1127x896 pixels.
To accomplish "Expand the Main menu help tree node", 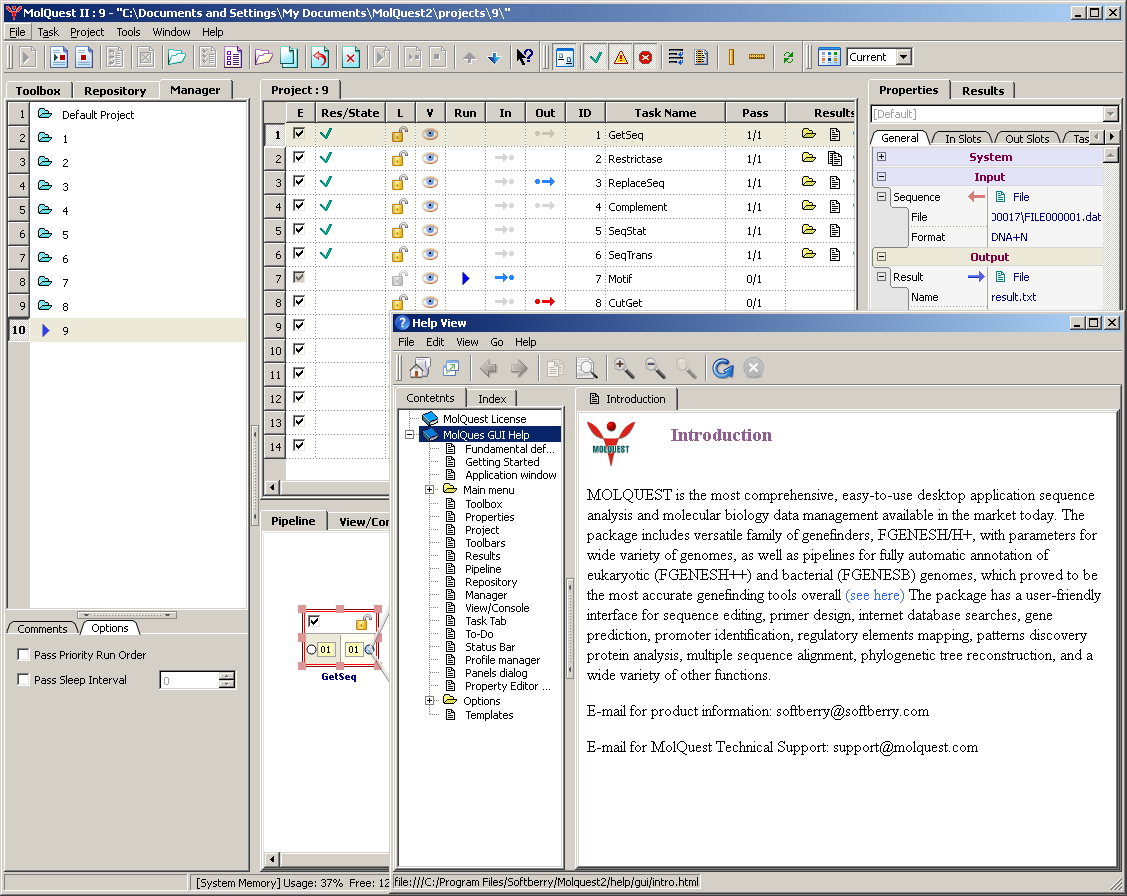I will 429,490.
